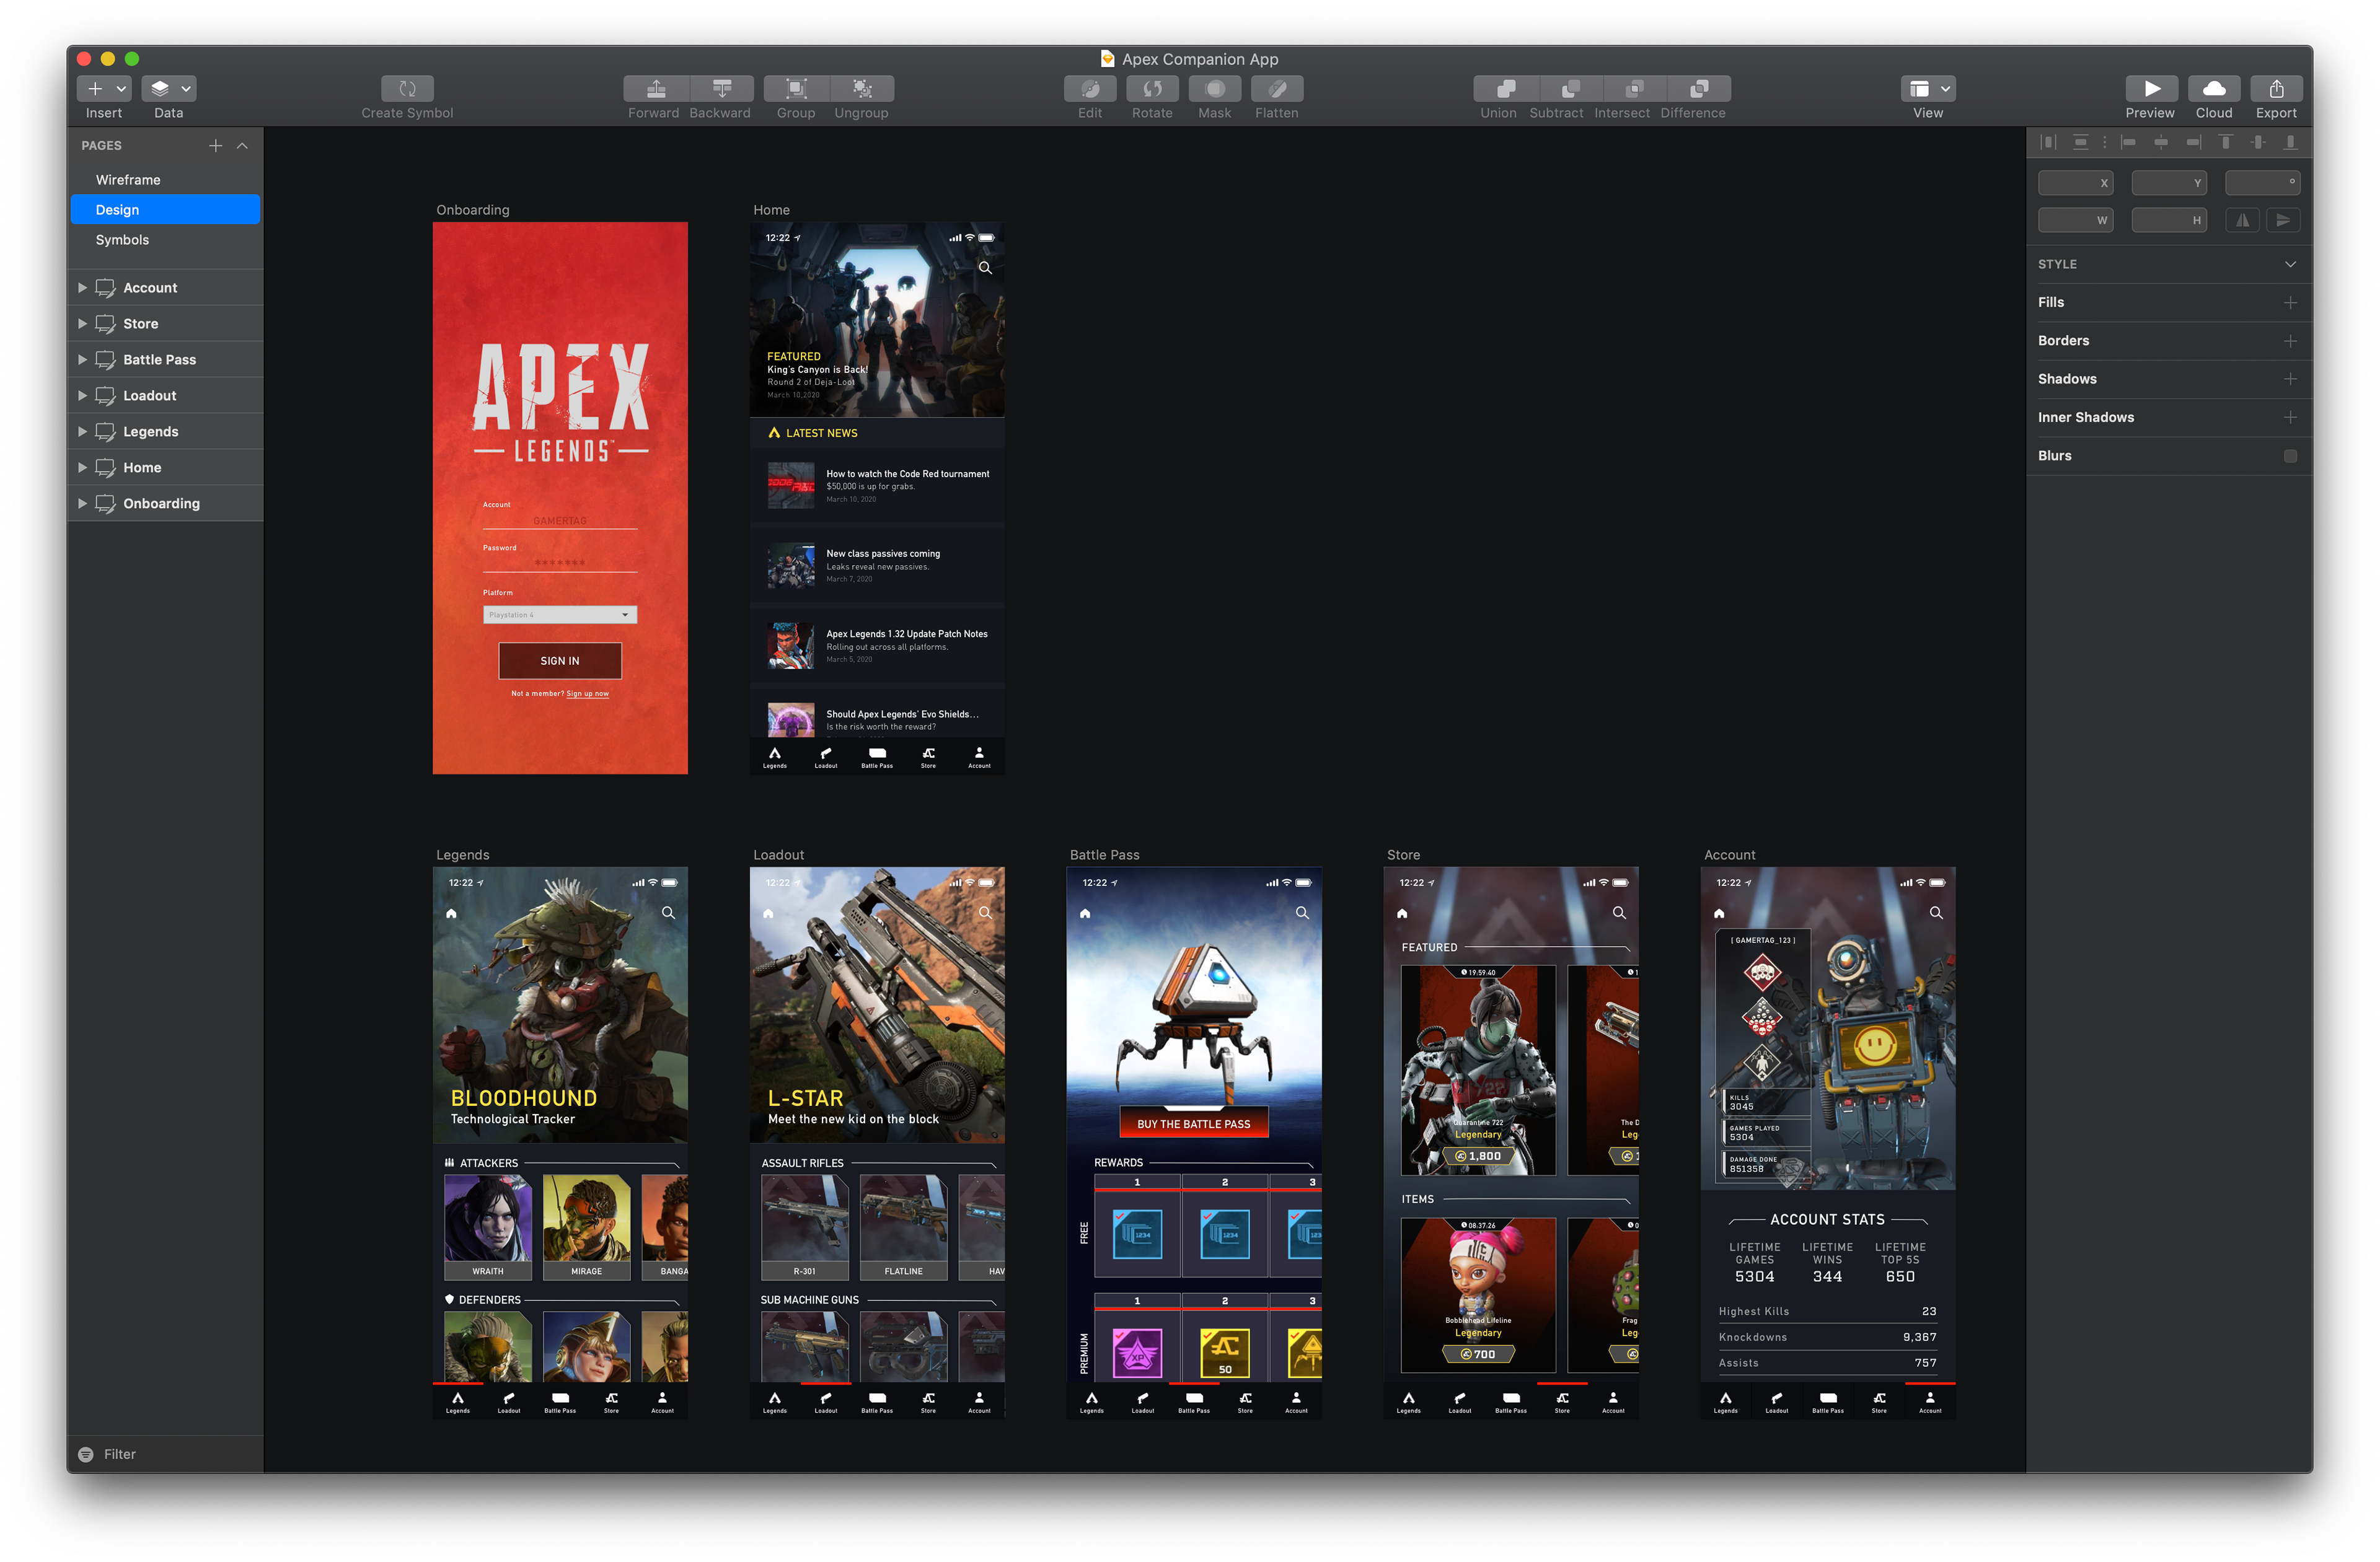
Task: Click the Mask tool icon
Action: tap(1214, 89)
